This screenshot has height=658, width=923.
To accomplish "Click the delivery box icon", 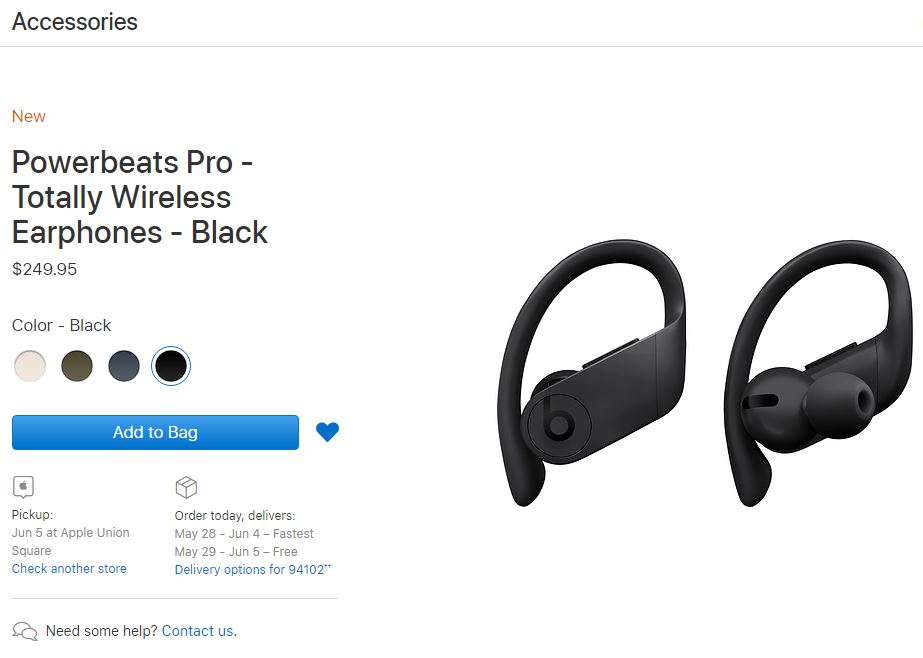I will [x=186, y=487].
